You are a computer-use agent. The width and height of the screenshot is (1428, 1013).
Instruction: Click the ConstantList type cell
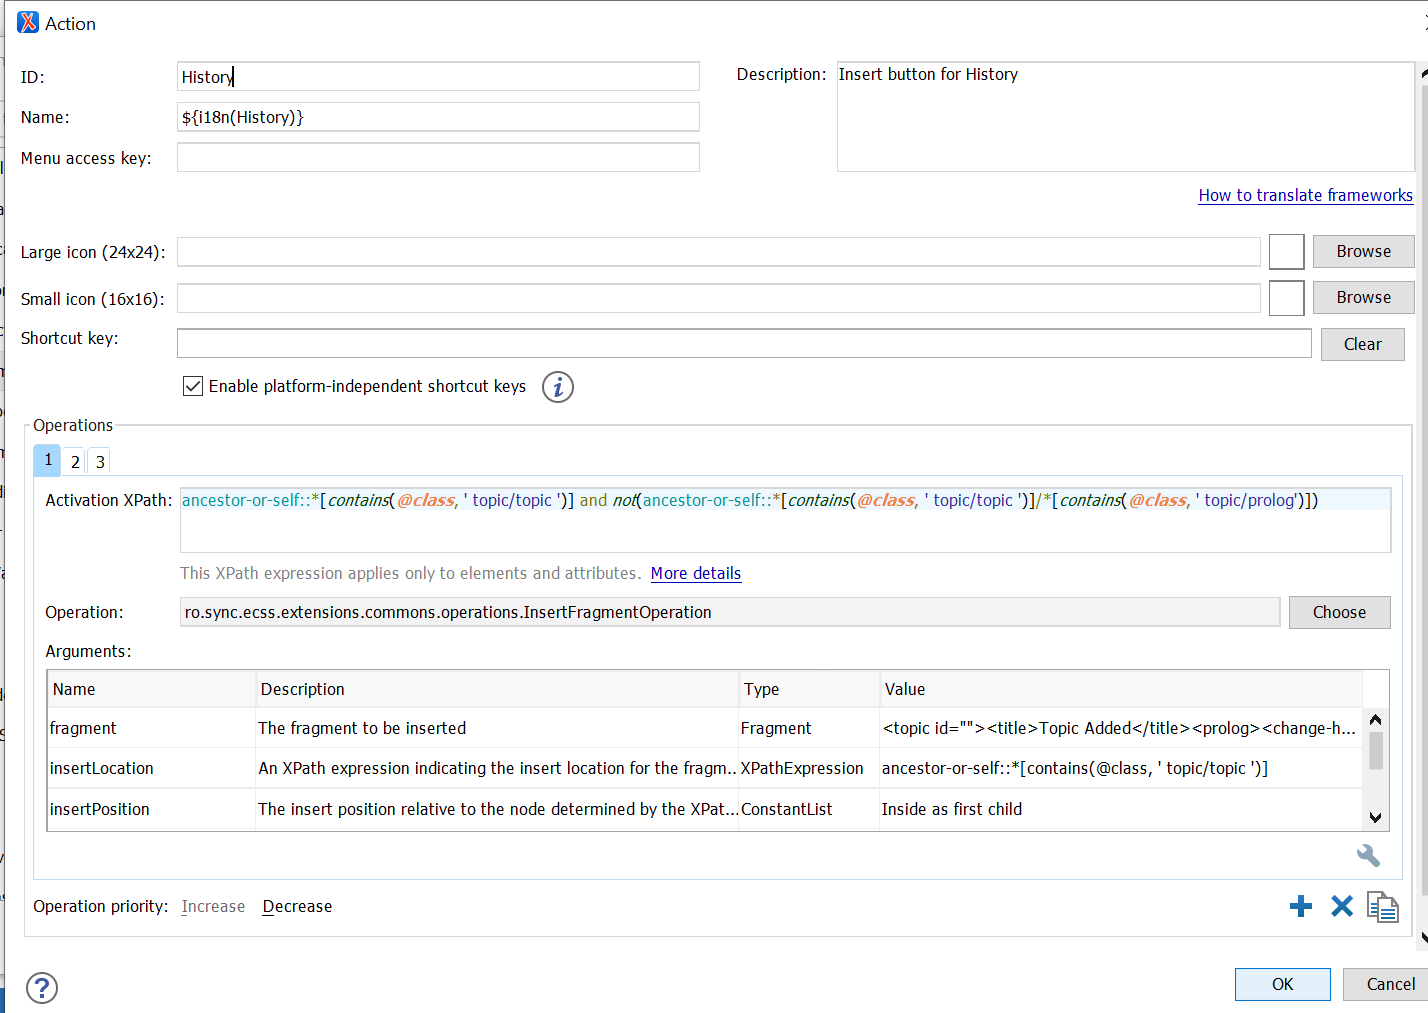tap(786, 809)
